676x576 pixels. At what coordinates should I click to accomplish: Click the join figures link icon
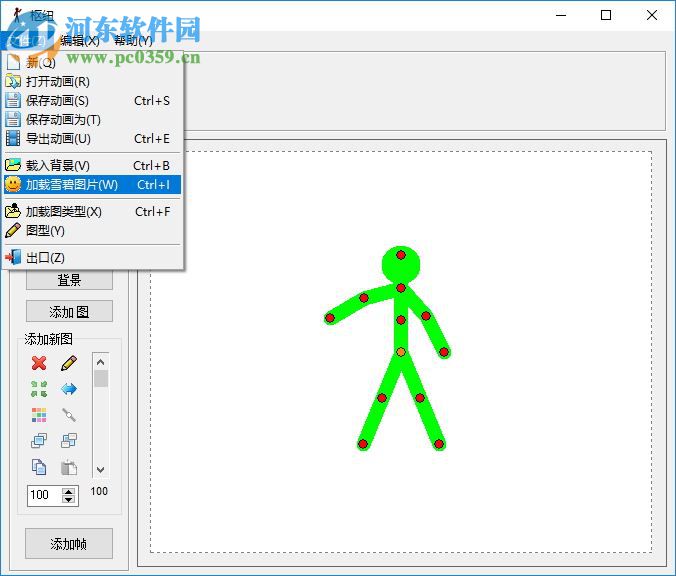click(69, 415)
